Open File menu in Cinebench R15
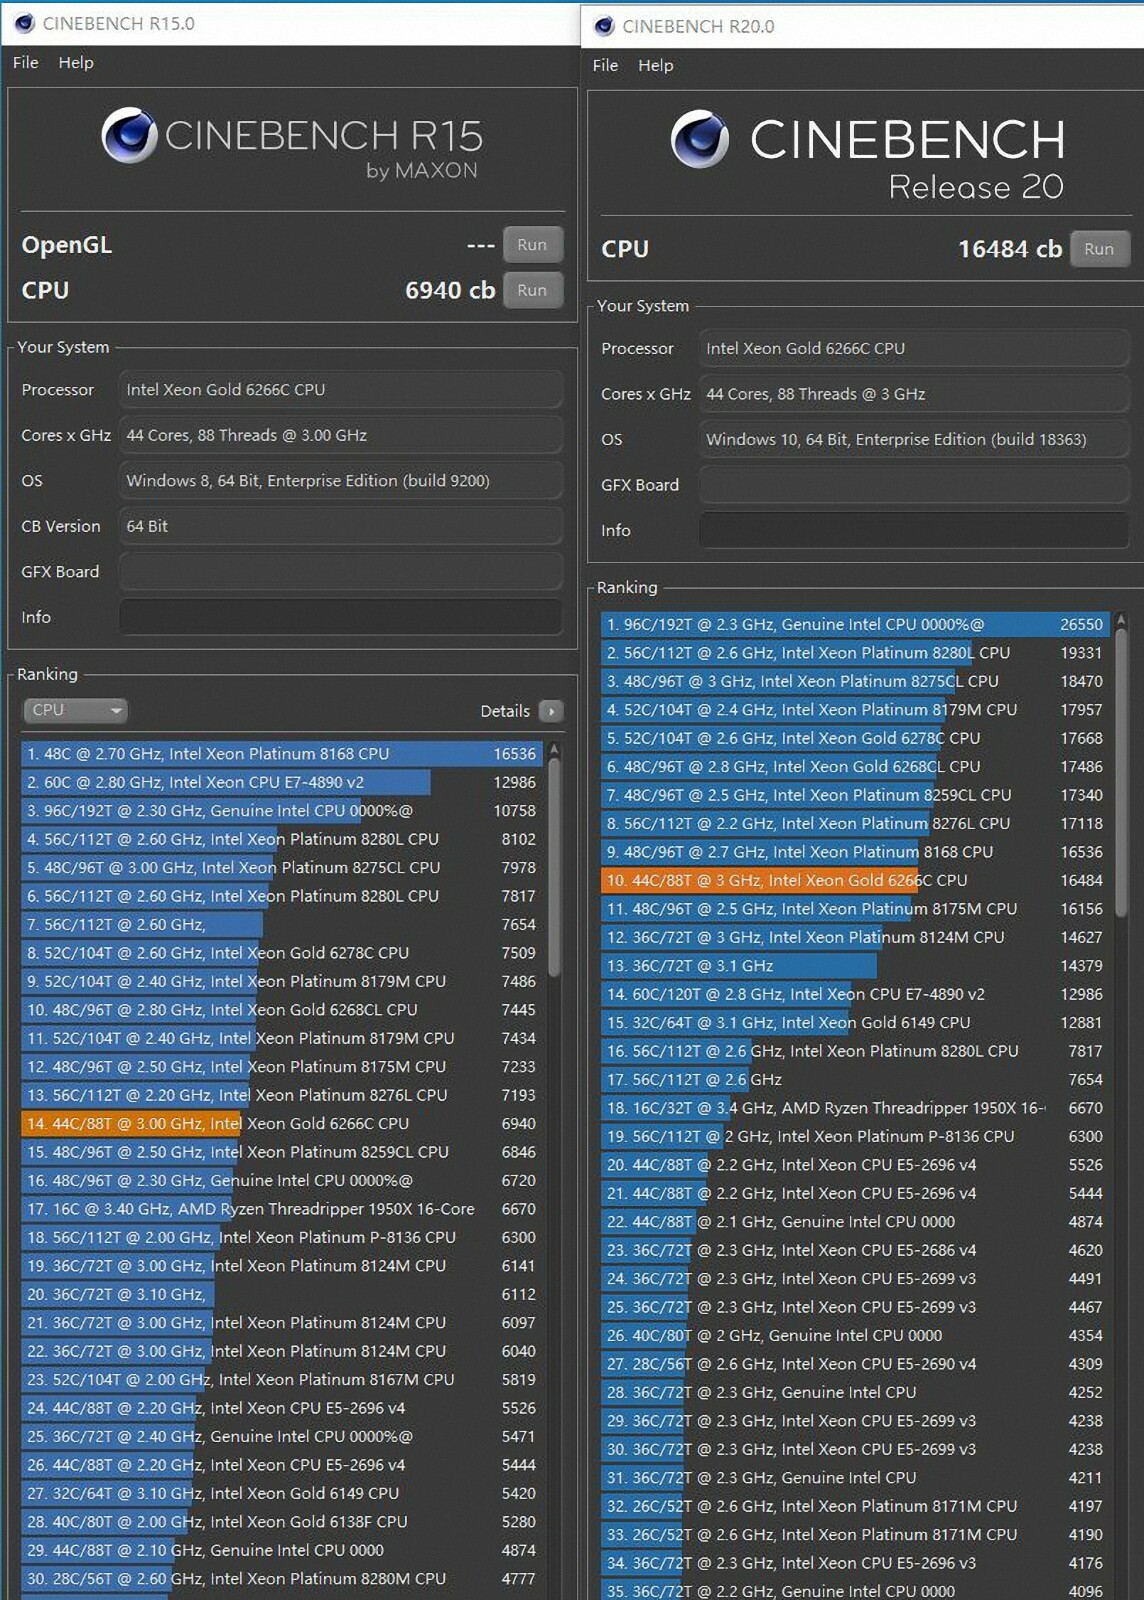 tap(26, 62)
